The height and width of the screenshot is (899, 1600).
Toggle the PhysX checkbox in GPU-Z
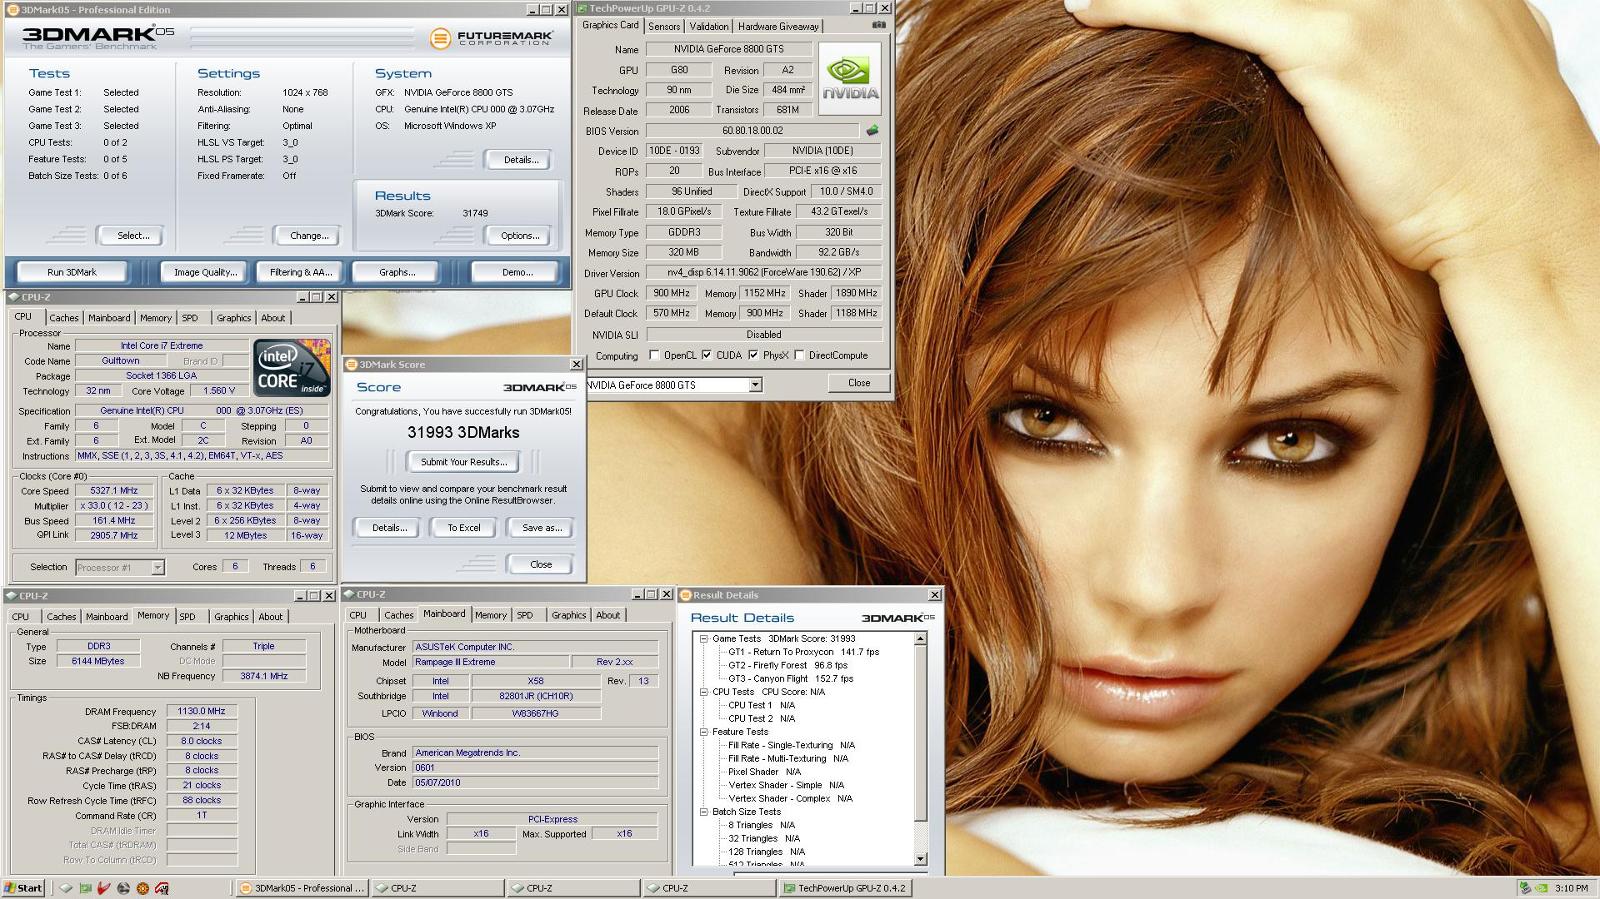click(x=753, y=355)
